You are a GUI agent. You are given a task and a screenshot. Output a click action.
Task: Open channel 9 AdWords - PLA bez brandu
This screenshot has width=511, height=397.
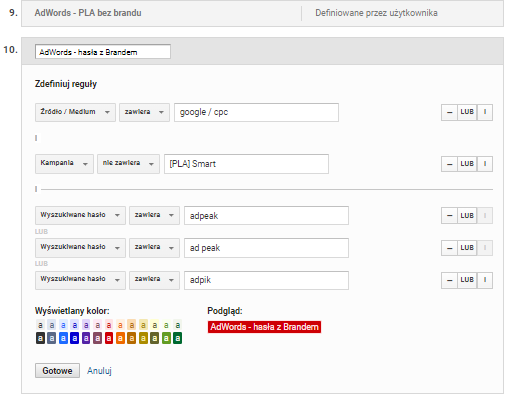tap(88, 13)
